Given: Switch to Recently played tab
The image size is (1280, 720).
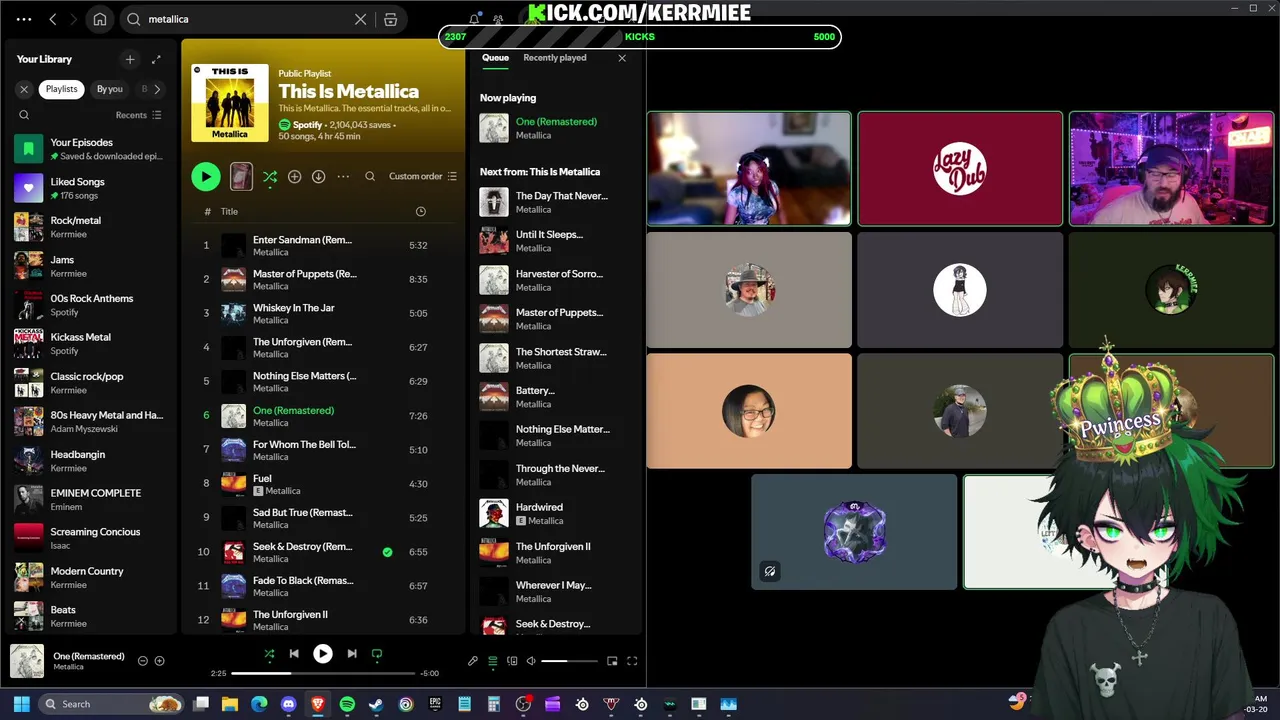Looking at the screenshot, I should 554,58.
